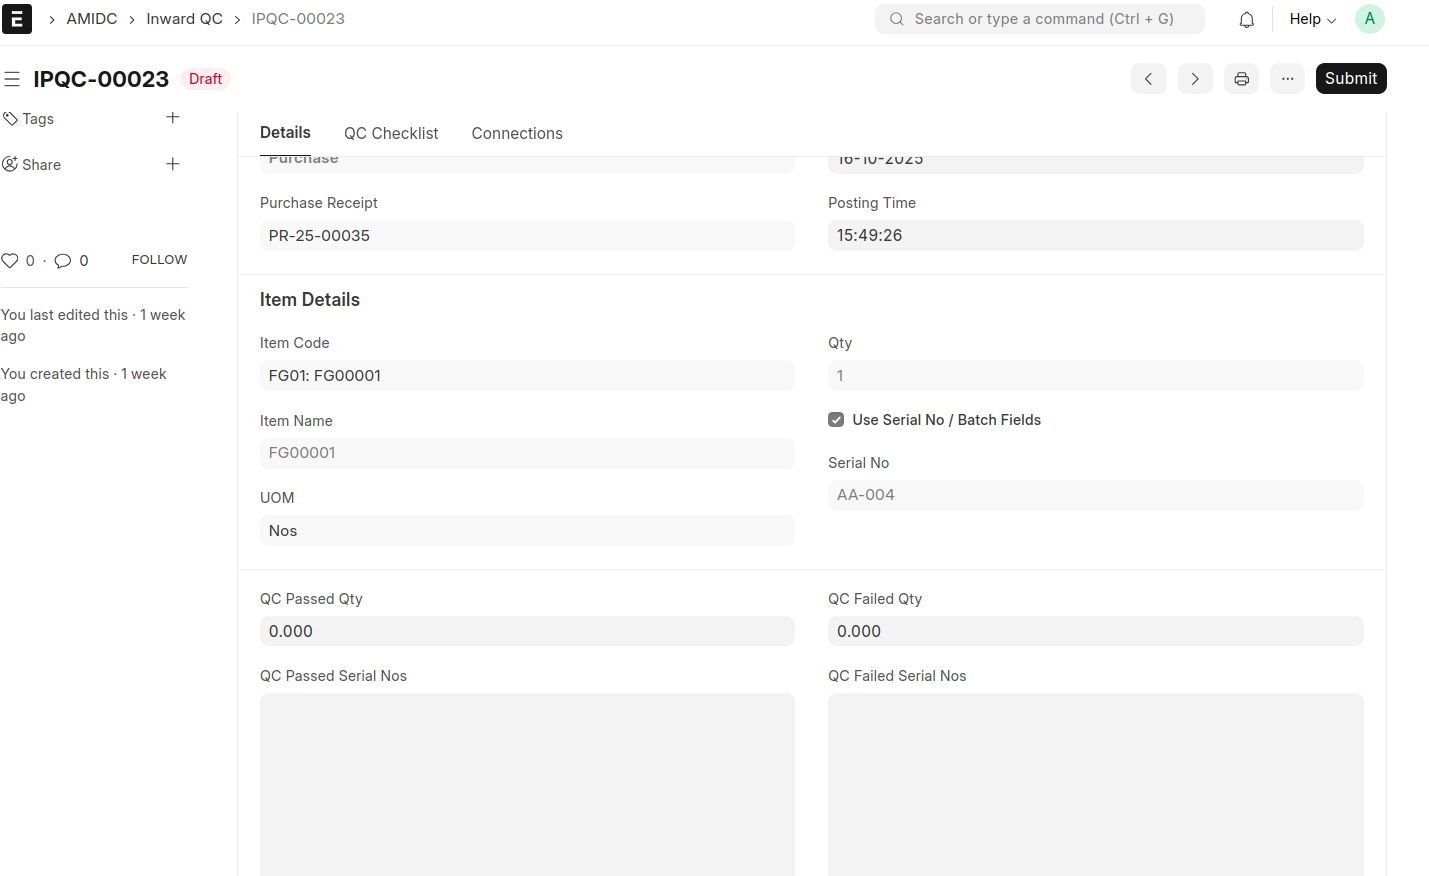Image resolution: width=1429 pixels, height=876 pixels.
Task: Like this document with heart icon
Action: click(10, 261)
